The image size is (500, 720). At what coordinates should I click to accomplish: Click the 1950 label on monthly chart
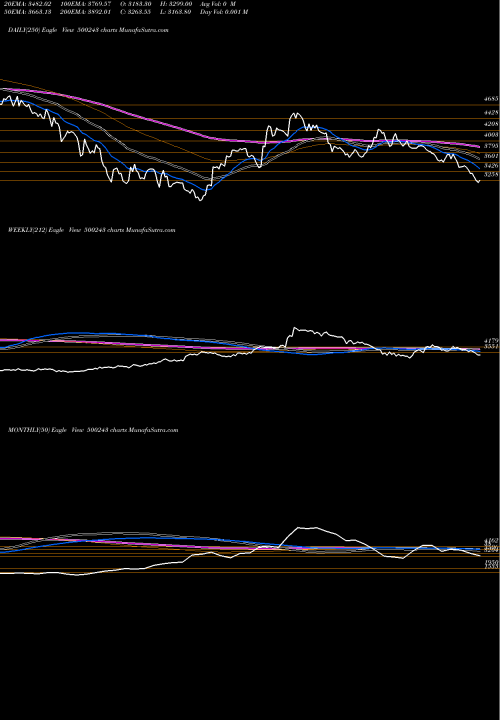[491, 562]
